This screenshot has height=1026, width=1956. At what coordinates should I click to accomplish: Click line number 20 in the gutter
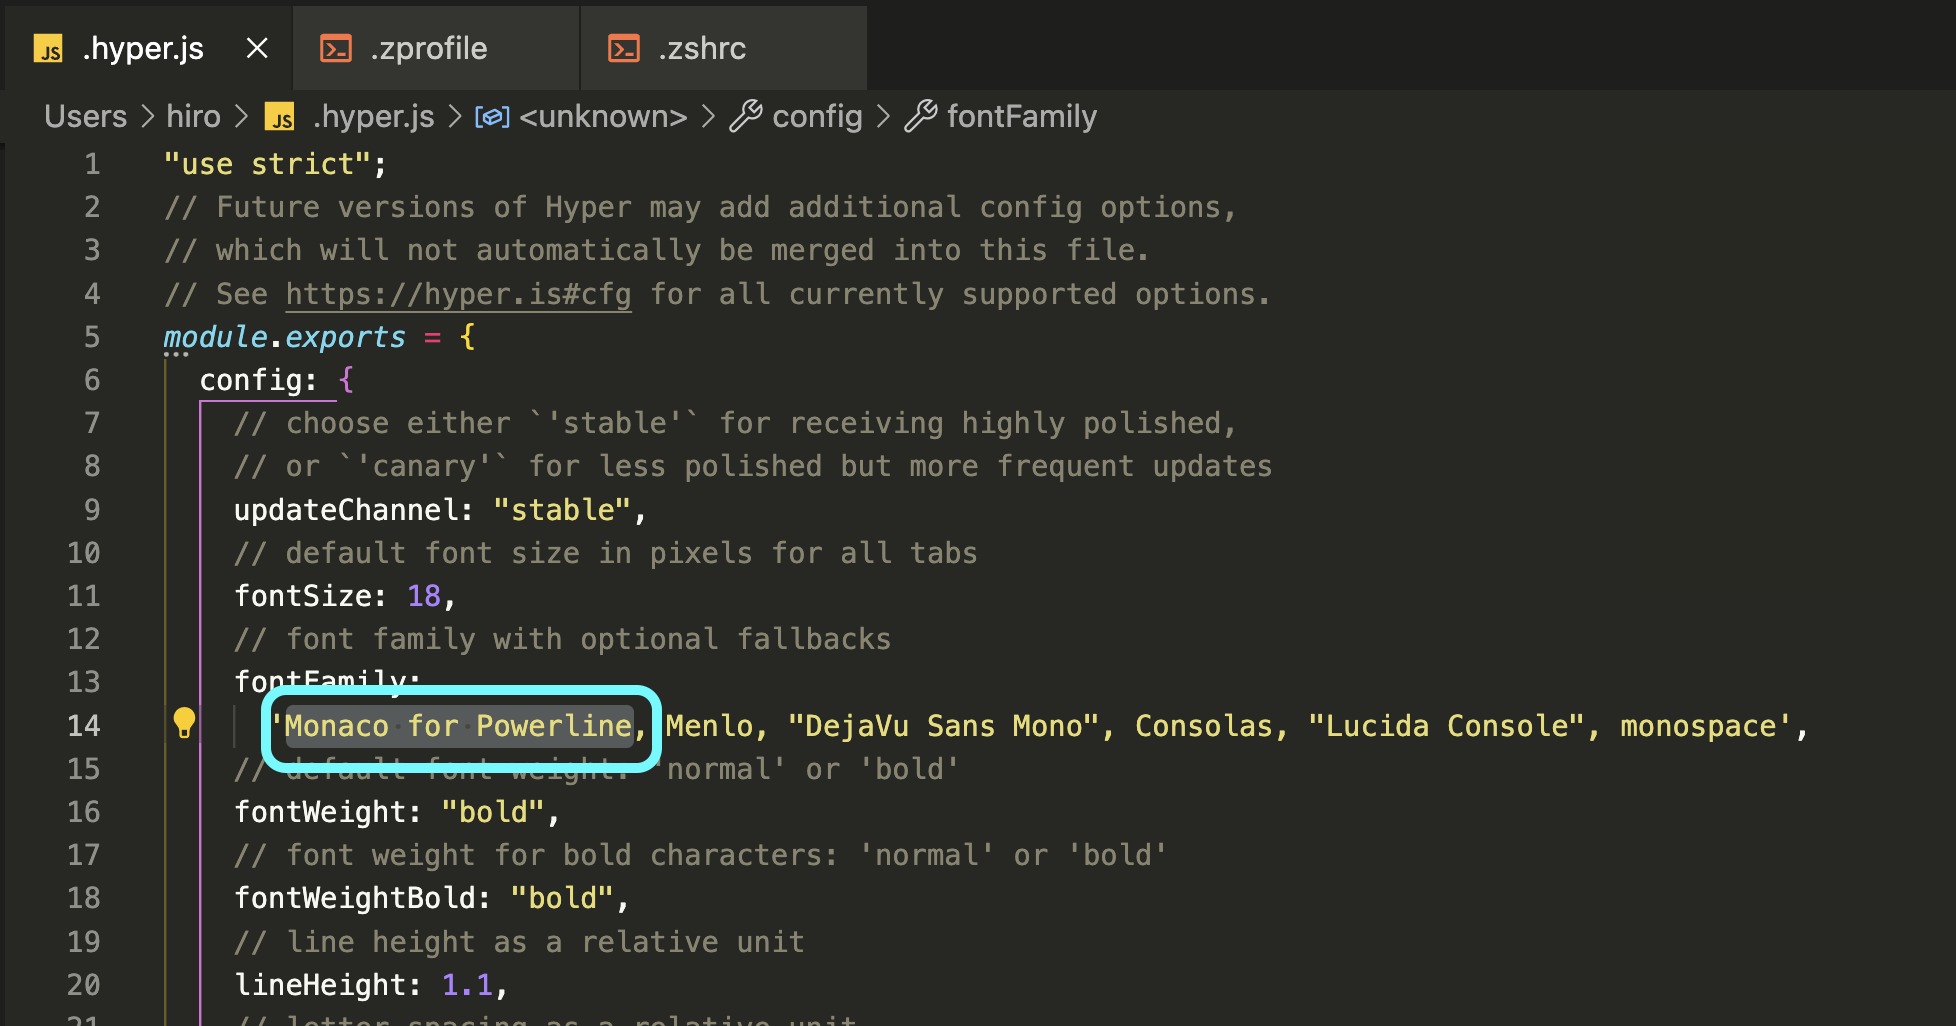point(84,985)
